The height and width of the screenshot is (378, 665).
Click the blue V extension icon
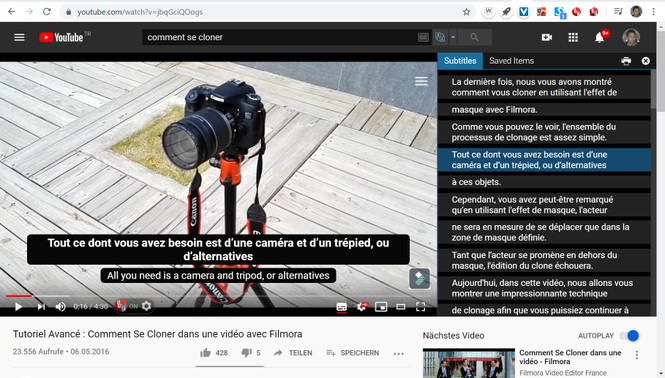click(524, 12)
